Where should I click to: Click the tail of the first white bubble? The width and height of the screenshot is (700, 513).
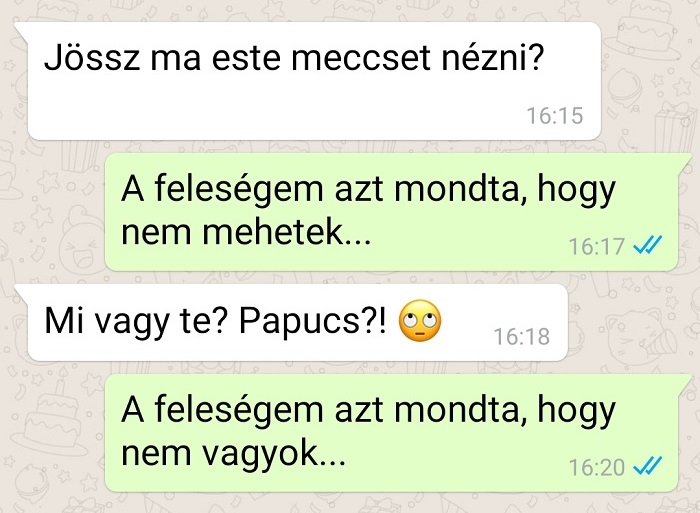(x=22, y=29)
